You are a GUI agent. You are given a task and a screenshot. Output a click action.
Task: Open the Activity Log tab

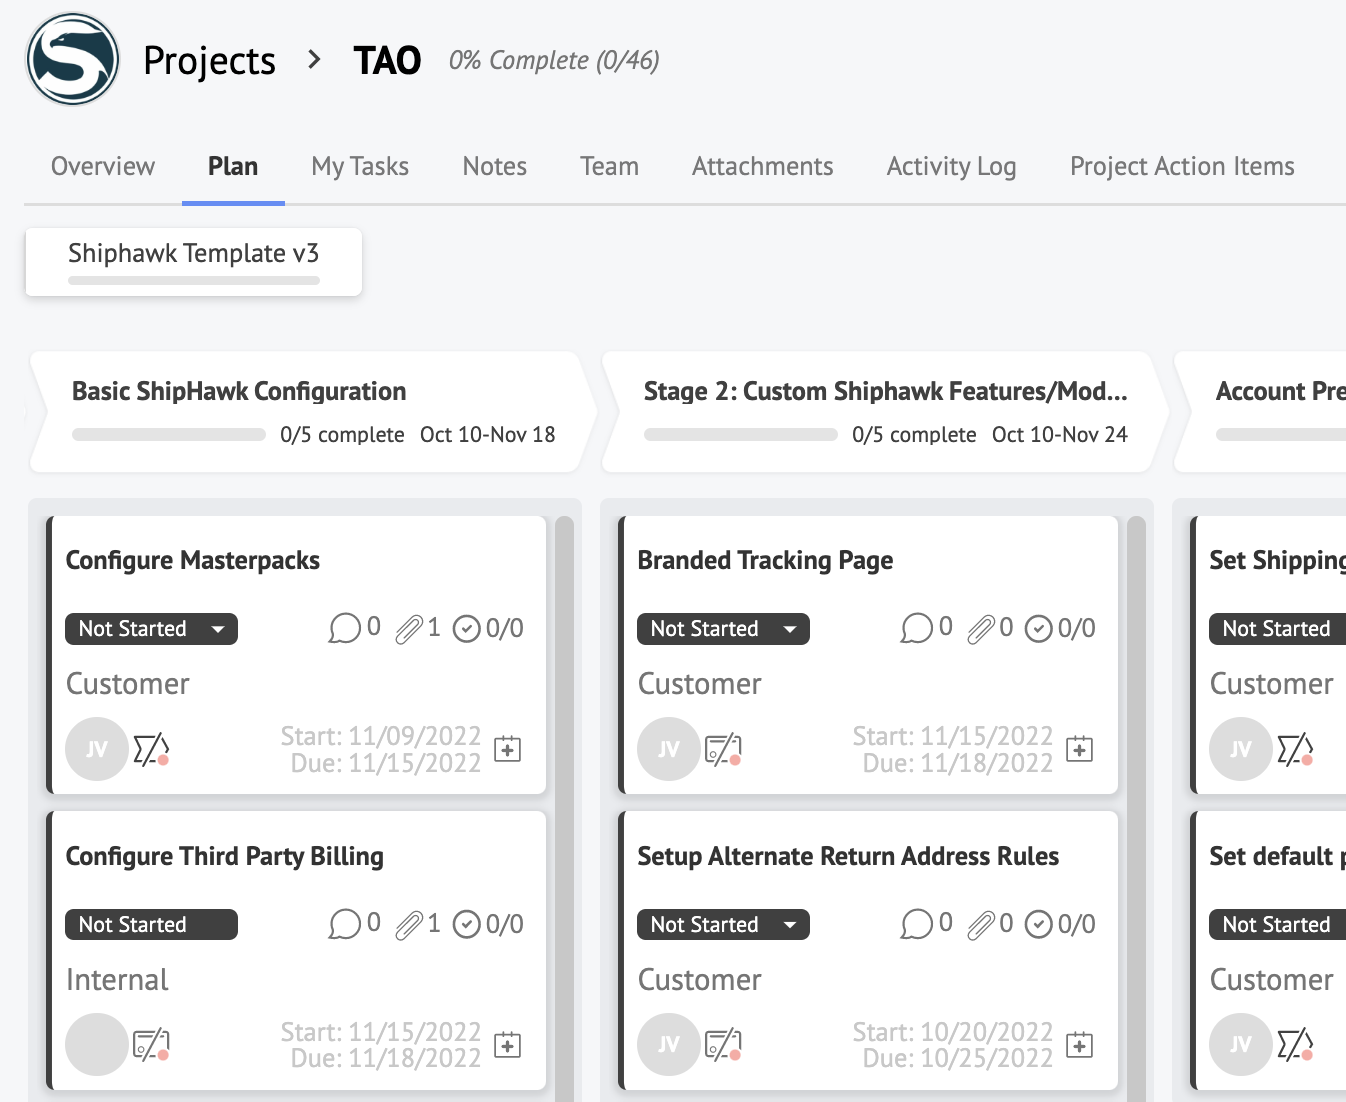click(951, 166)
